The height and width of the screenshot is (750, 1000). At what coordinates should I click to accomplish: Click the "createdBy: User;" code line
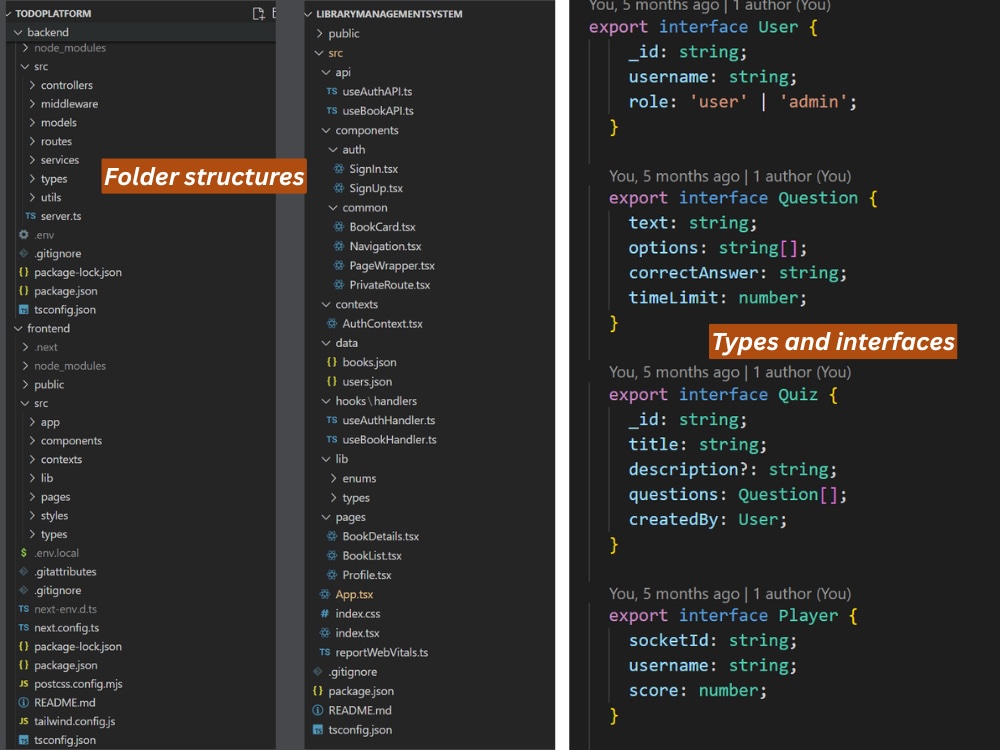708,520
